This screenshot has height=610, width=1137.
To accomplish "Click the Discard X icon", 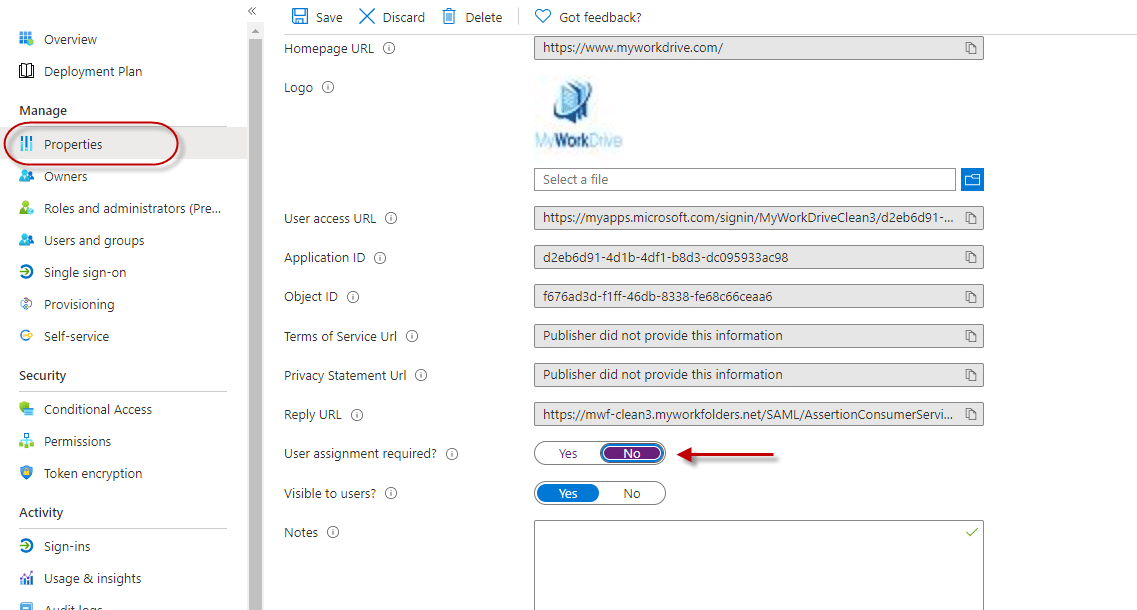I will pyautogui.click(x=367, y=16).
